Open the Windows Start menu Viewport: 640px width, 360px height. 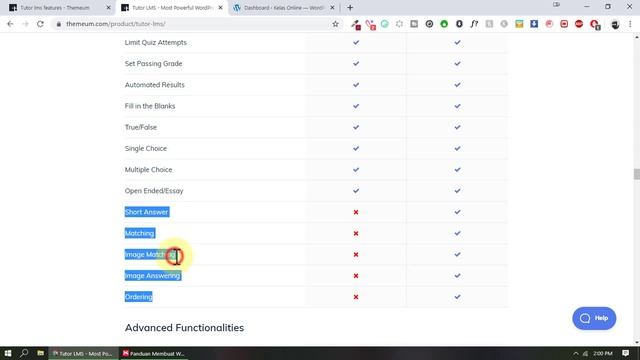pos(8,353)
